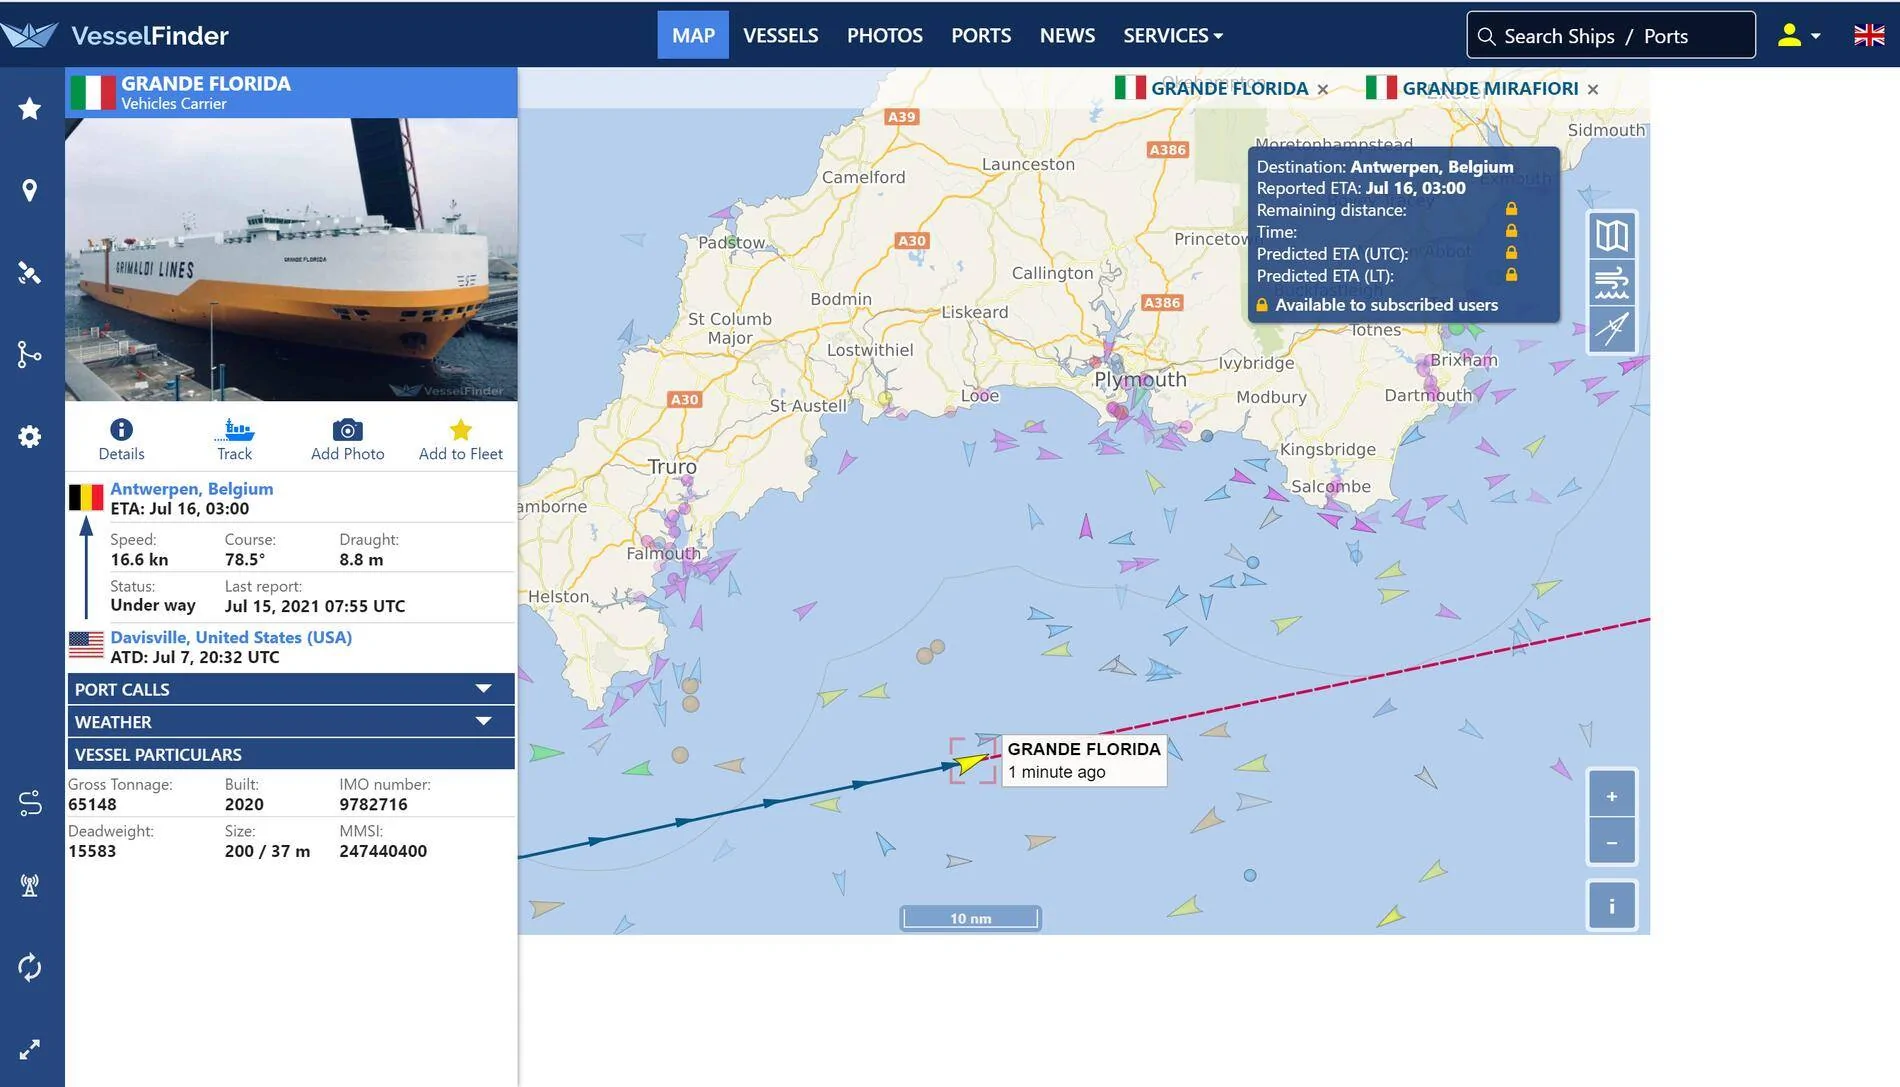The image size is (1900, 1087).
Task: Click the Speed value 16.6 kn
Action: pos(139,559)
